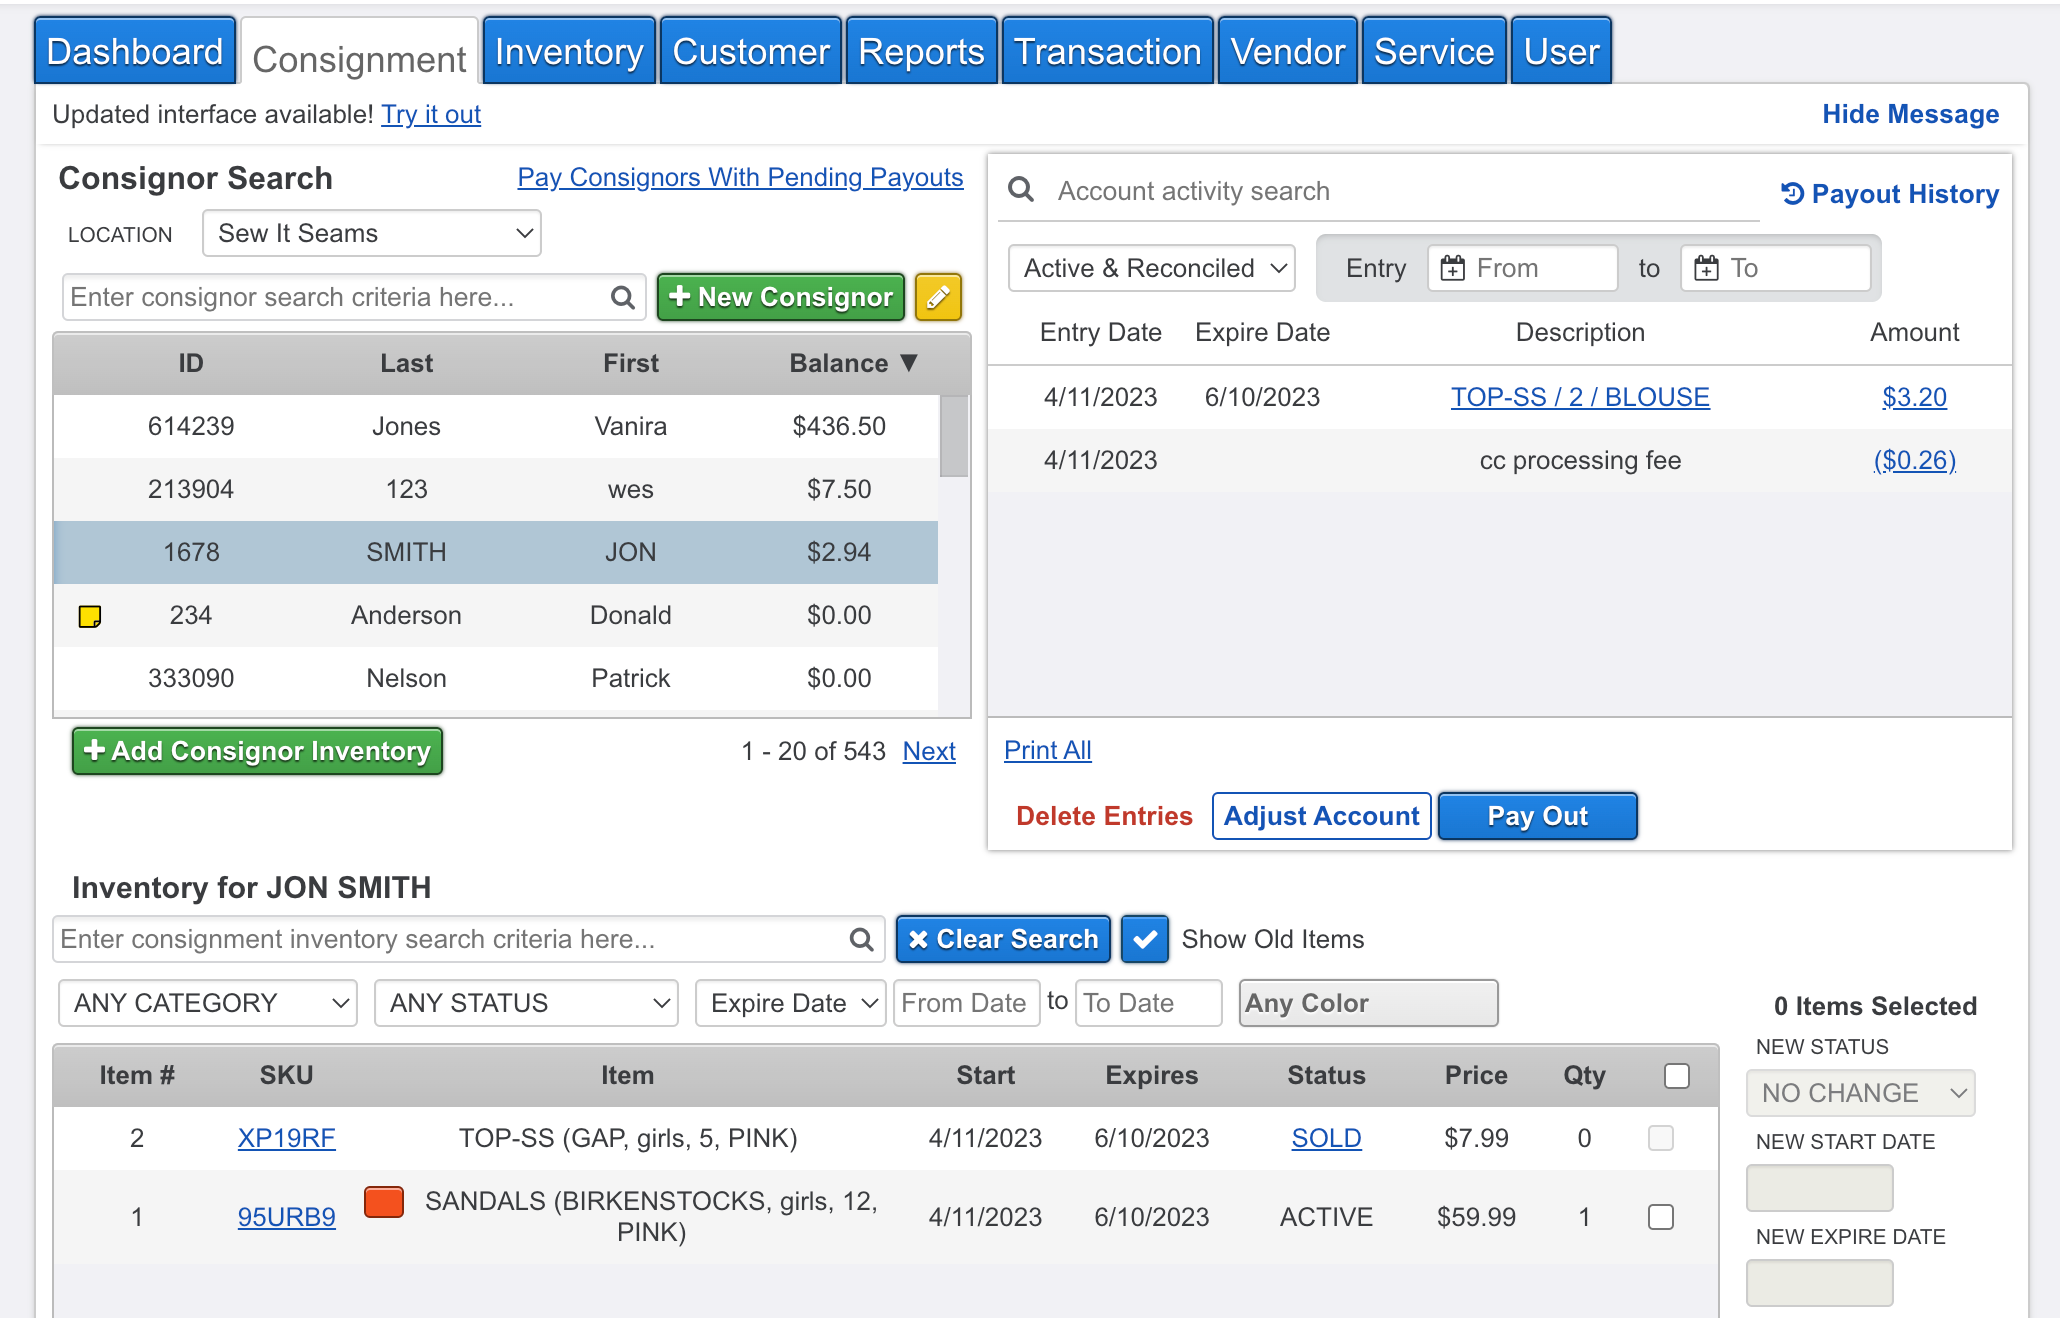Open the NEW STATUS dropdown showing NO CHANGE
Screen dimensions: 2060x1318
point(1859,1093)
